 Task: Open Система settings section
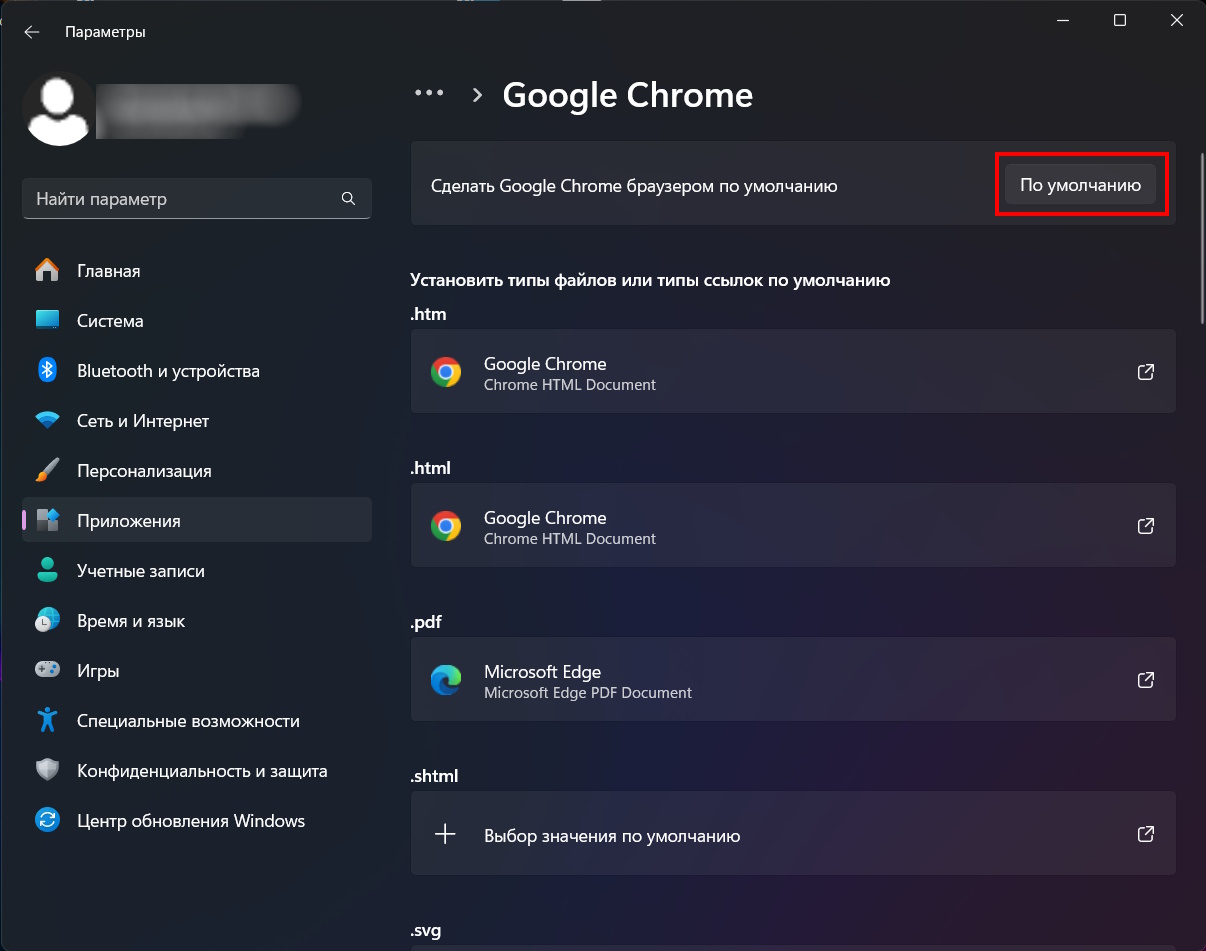(197, 321)
